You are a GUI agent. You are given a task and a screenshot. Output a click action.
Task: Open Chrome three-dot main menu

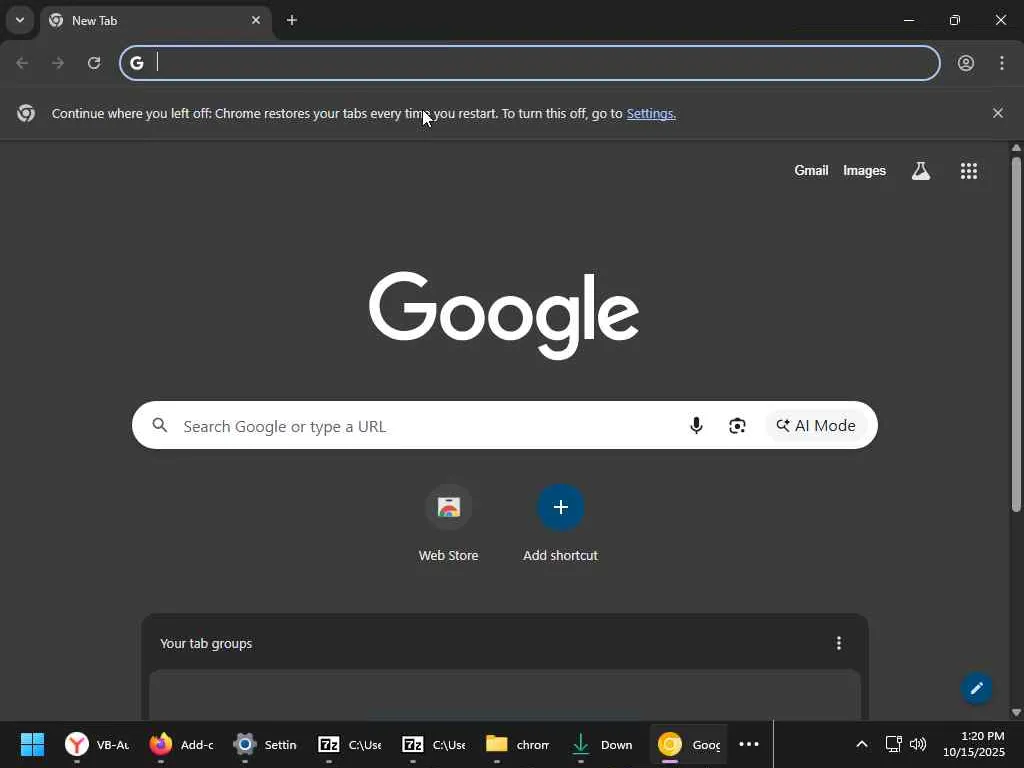tap(1002, 63)
